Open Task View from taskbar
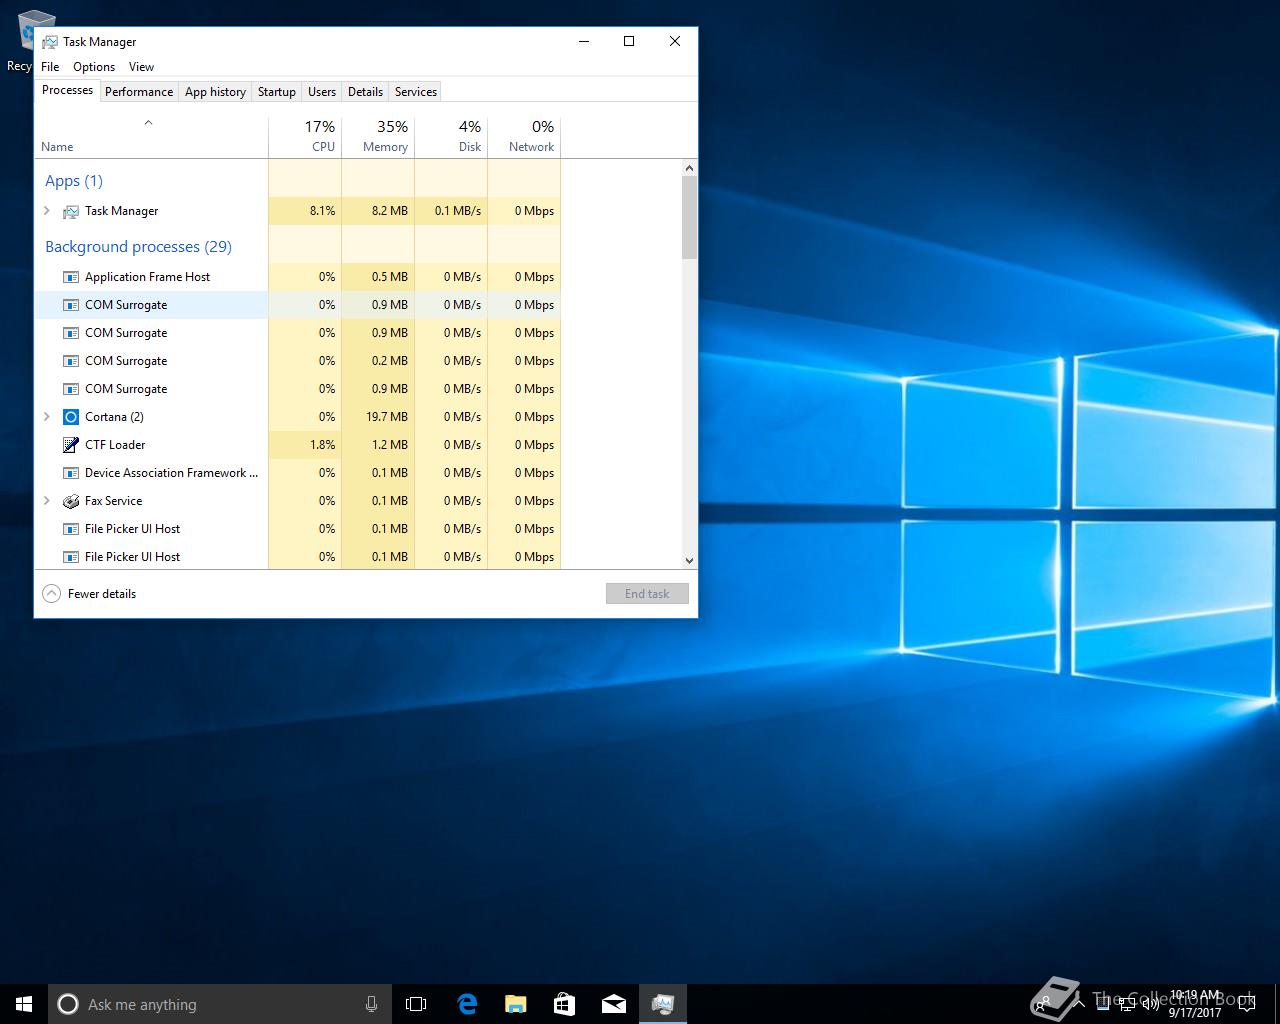Image resolution: width=1280 pixels, height=1024 pixels. [416, 1004]
